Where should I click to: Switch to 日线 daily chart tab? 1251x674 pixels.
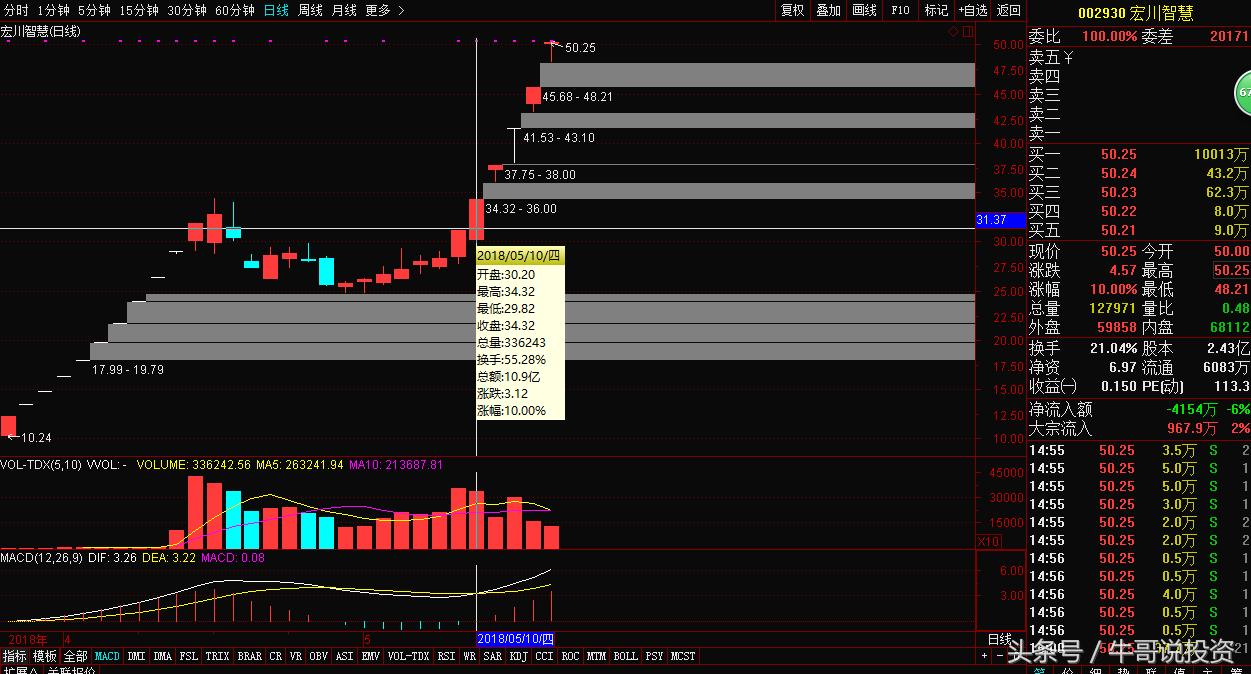276,10
